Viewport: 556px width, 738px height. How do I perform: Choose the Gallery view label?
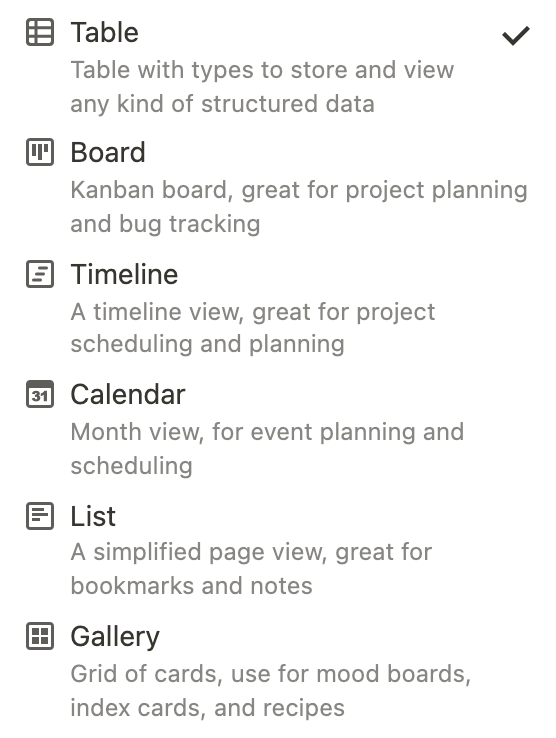pyautogui.click(x=115, y=637)
